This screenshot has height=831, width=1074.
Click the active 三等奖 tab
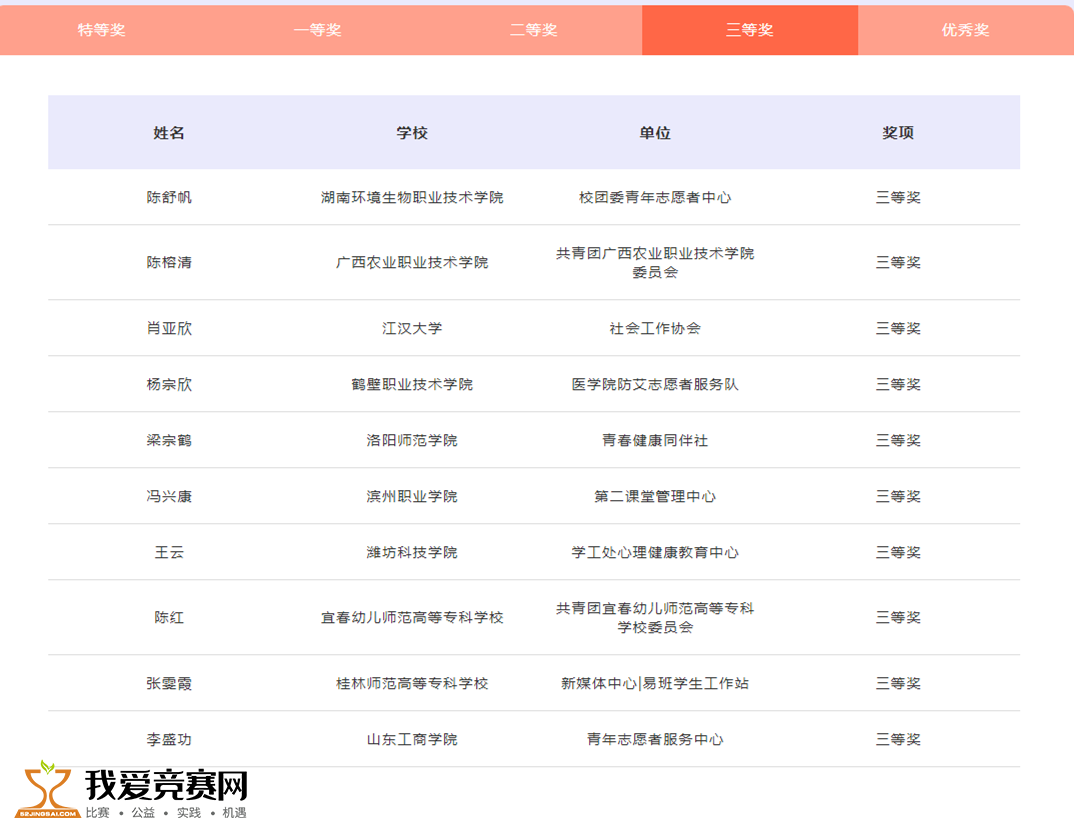click(750, 30)
